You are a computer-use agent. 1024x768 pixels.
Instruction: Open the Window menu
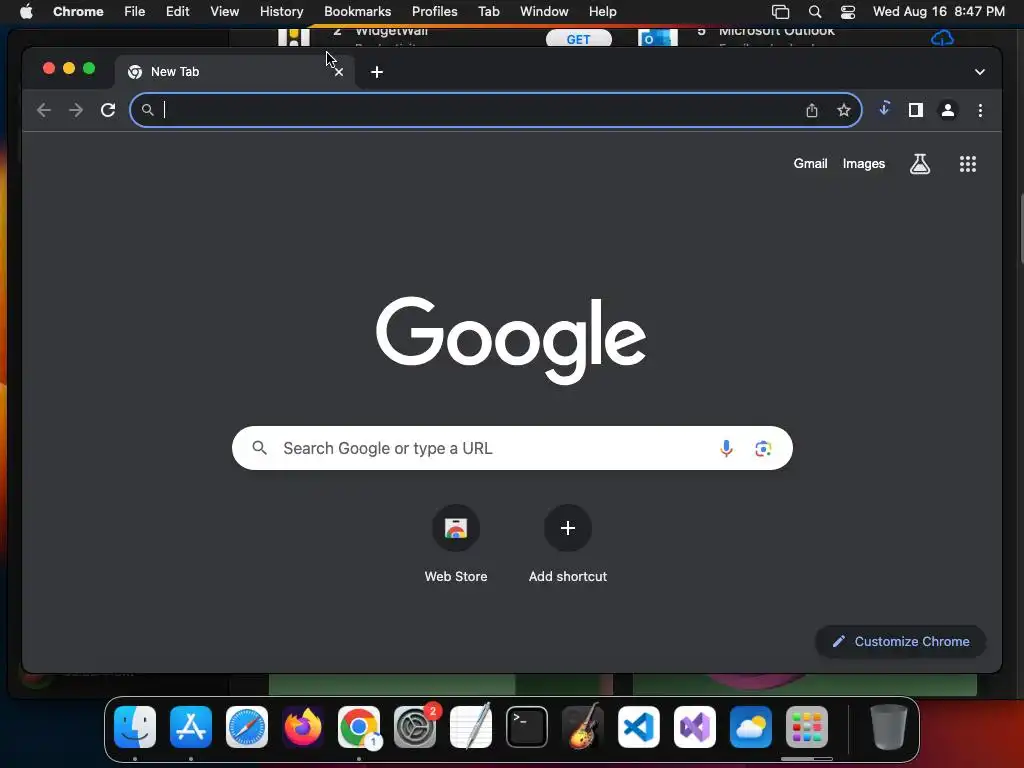tap(544, 12)
